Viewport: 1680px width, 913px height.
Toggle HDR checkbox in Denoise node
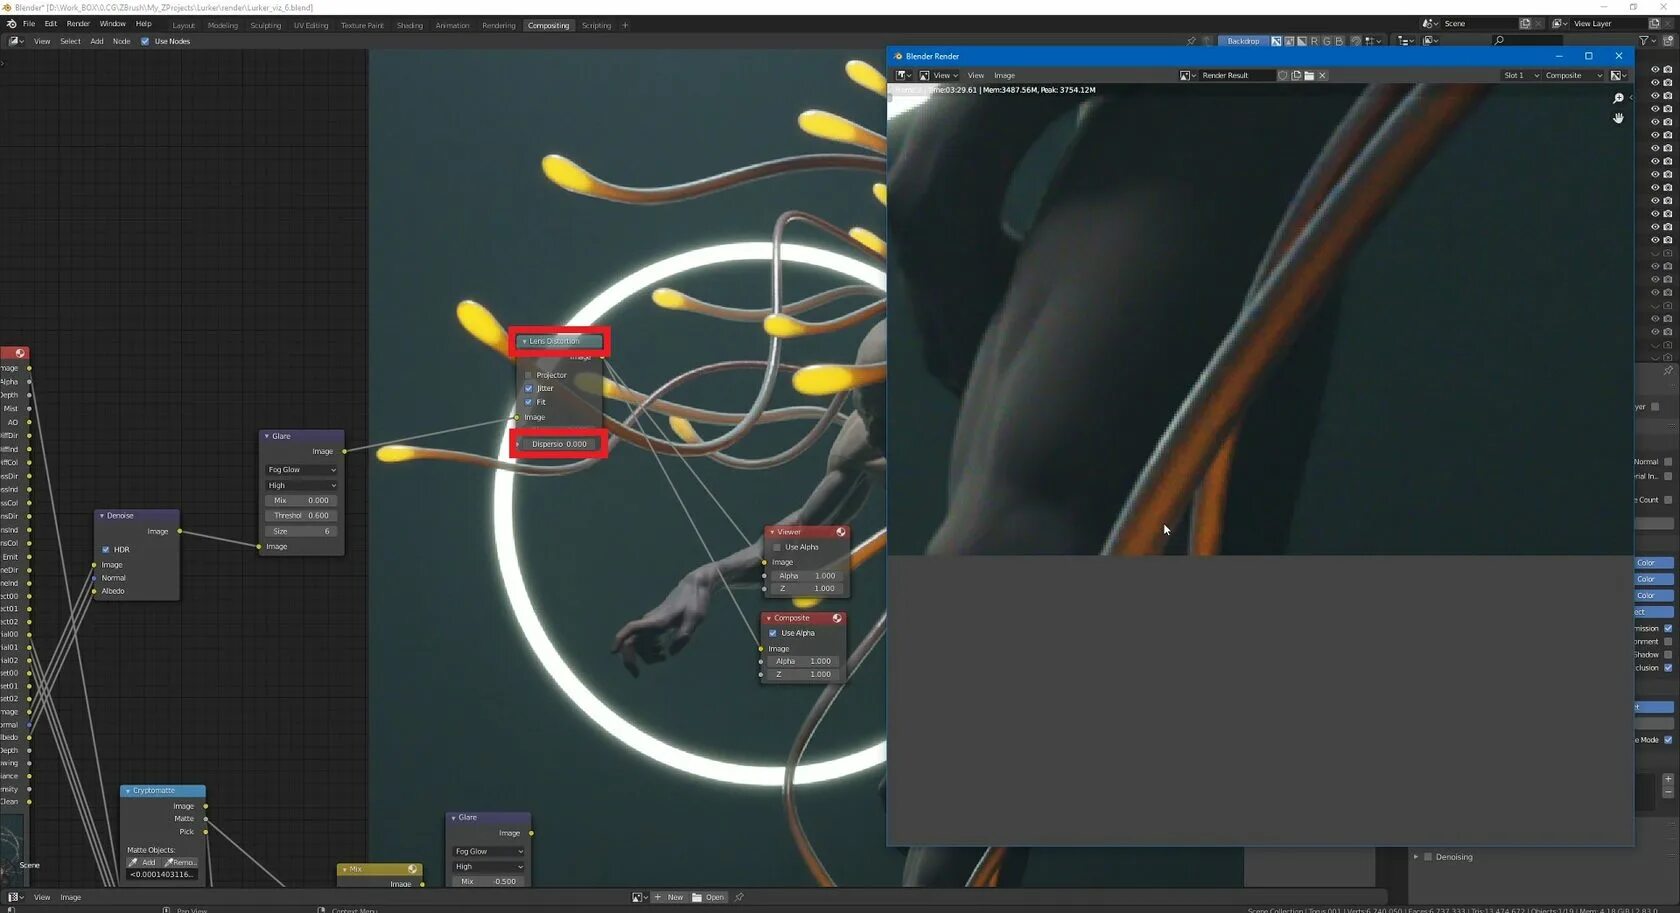(x=106, y=549)
